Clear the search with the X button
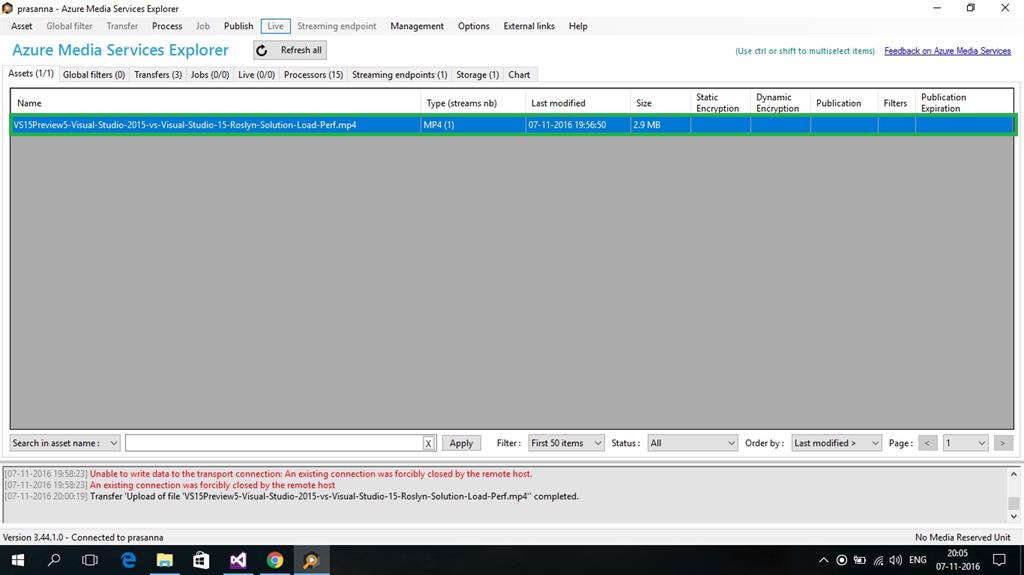The image size is (1024, 575). click(428, 443)
